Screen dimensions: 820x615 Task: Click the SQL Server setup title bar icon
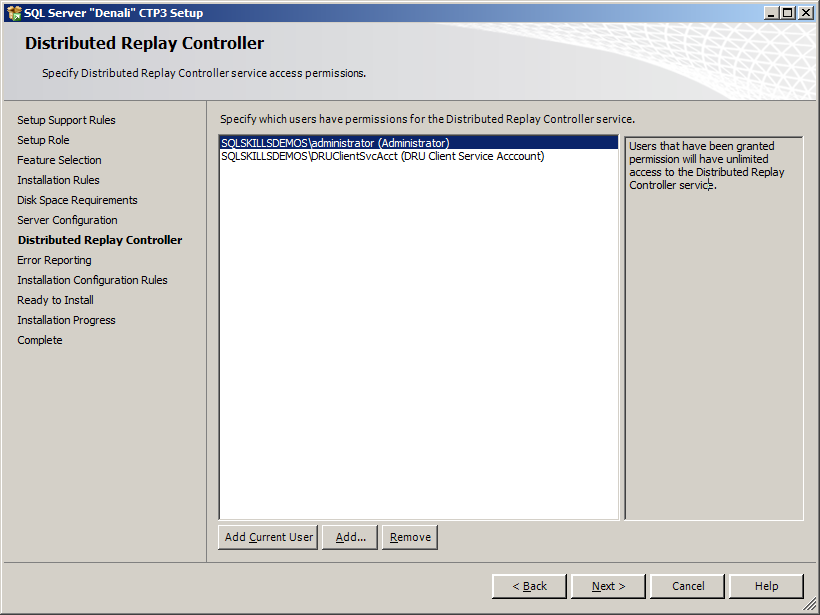click(14, 13)
